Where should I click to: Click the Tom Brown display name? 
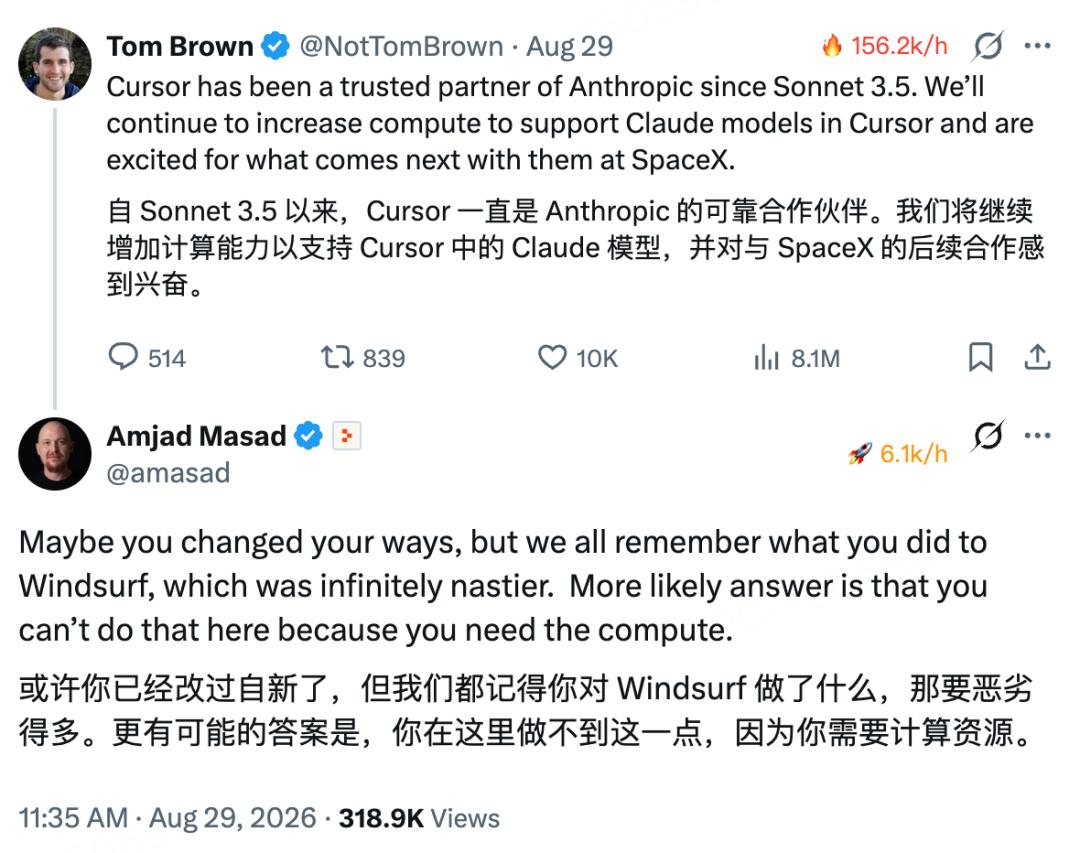[180, 46]
